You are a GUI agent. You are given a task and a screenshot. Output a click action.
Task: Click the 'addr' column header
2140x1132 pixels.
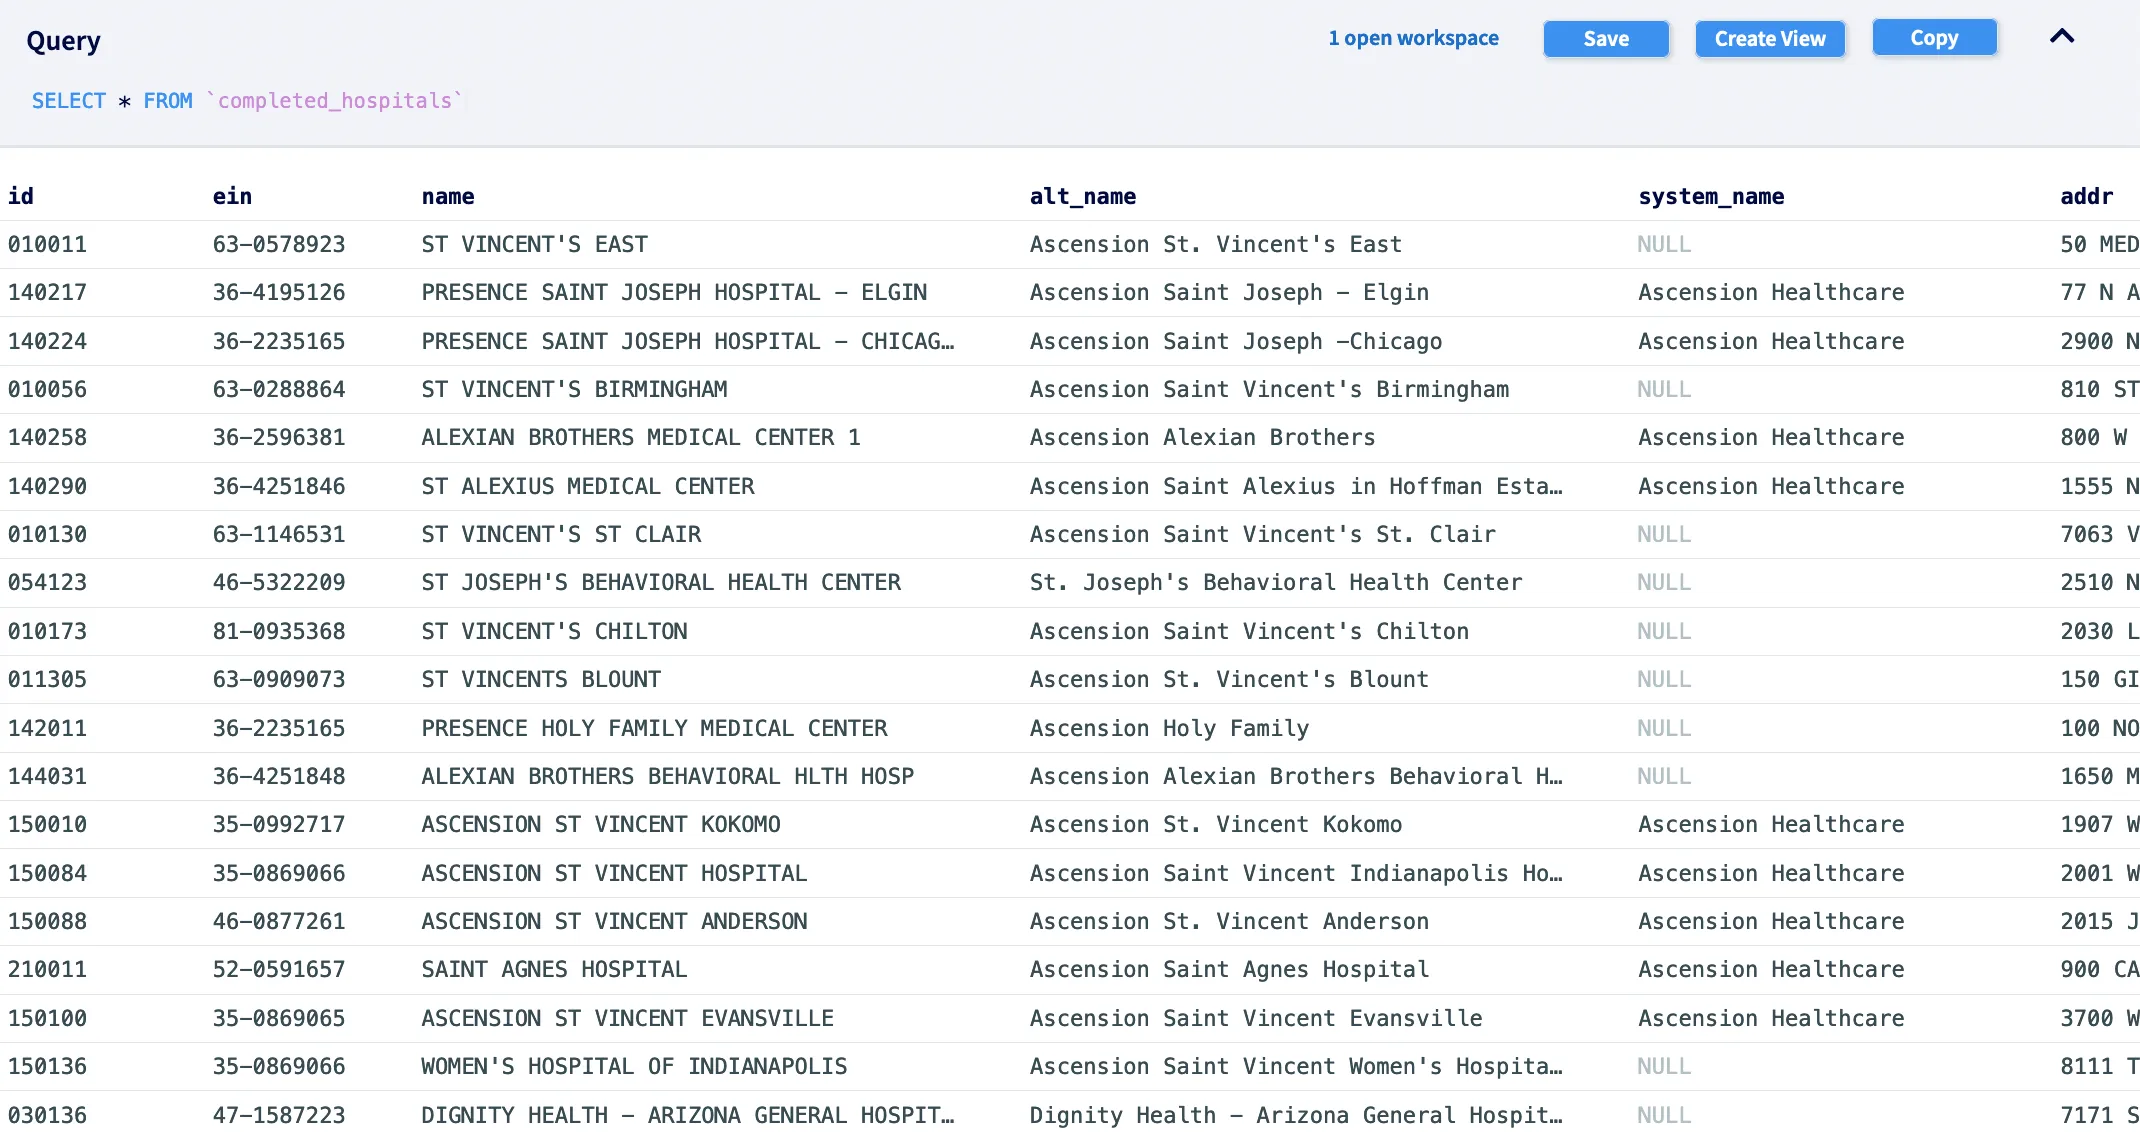tap(2086, 196)
